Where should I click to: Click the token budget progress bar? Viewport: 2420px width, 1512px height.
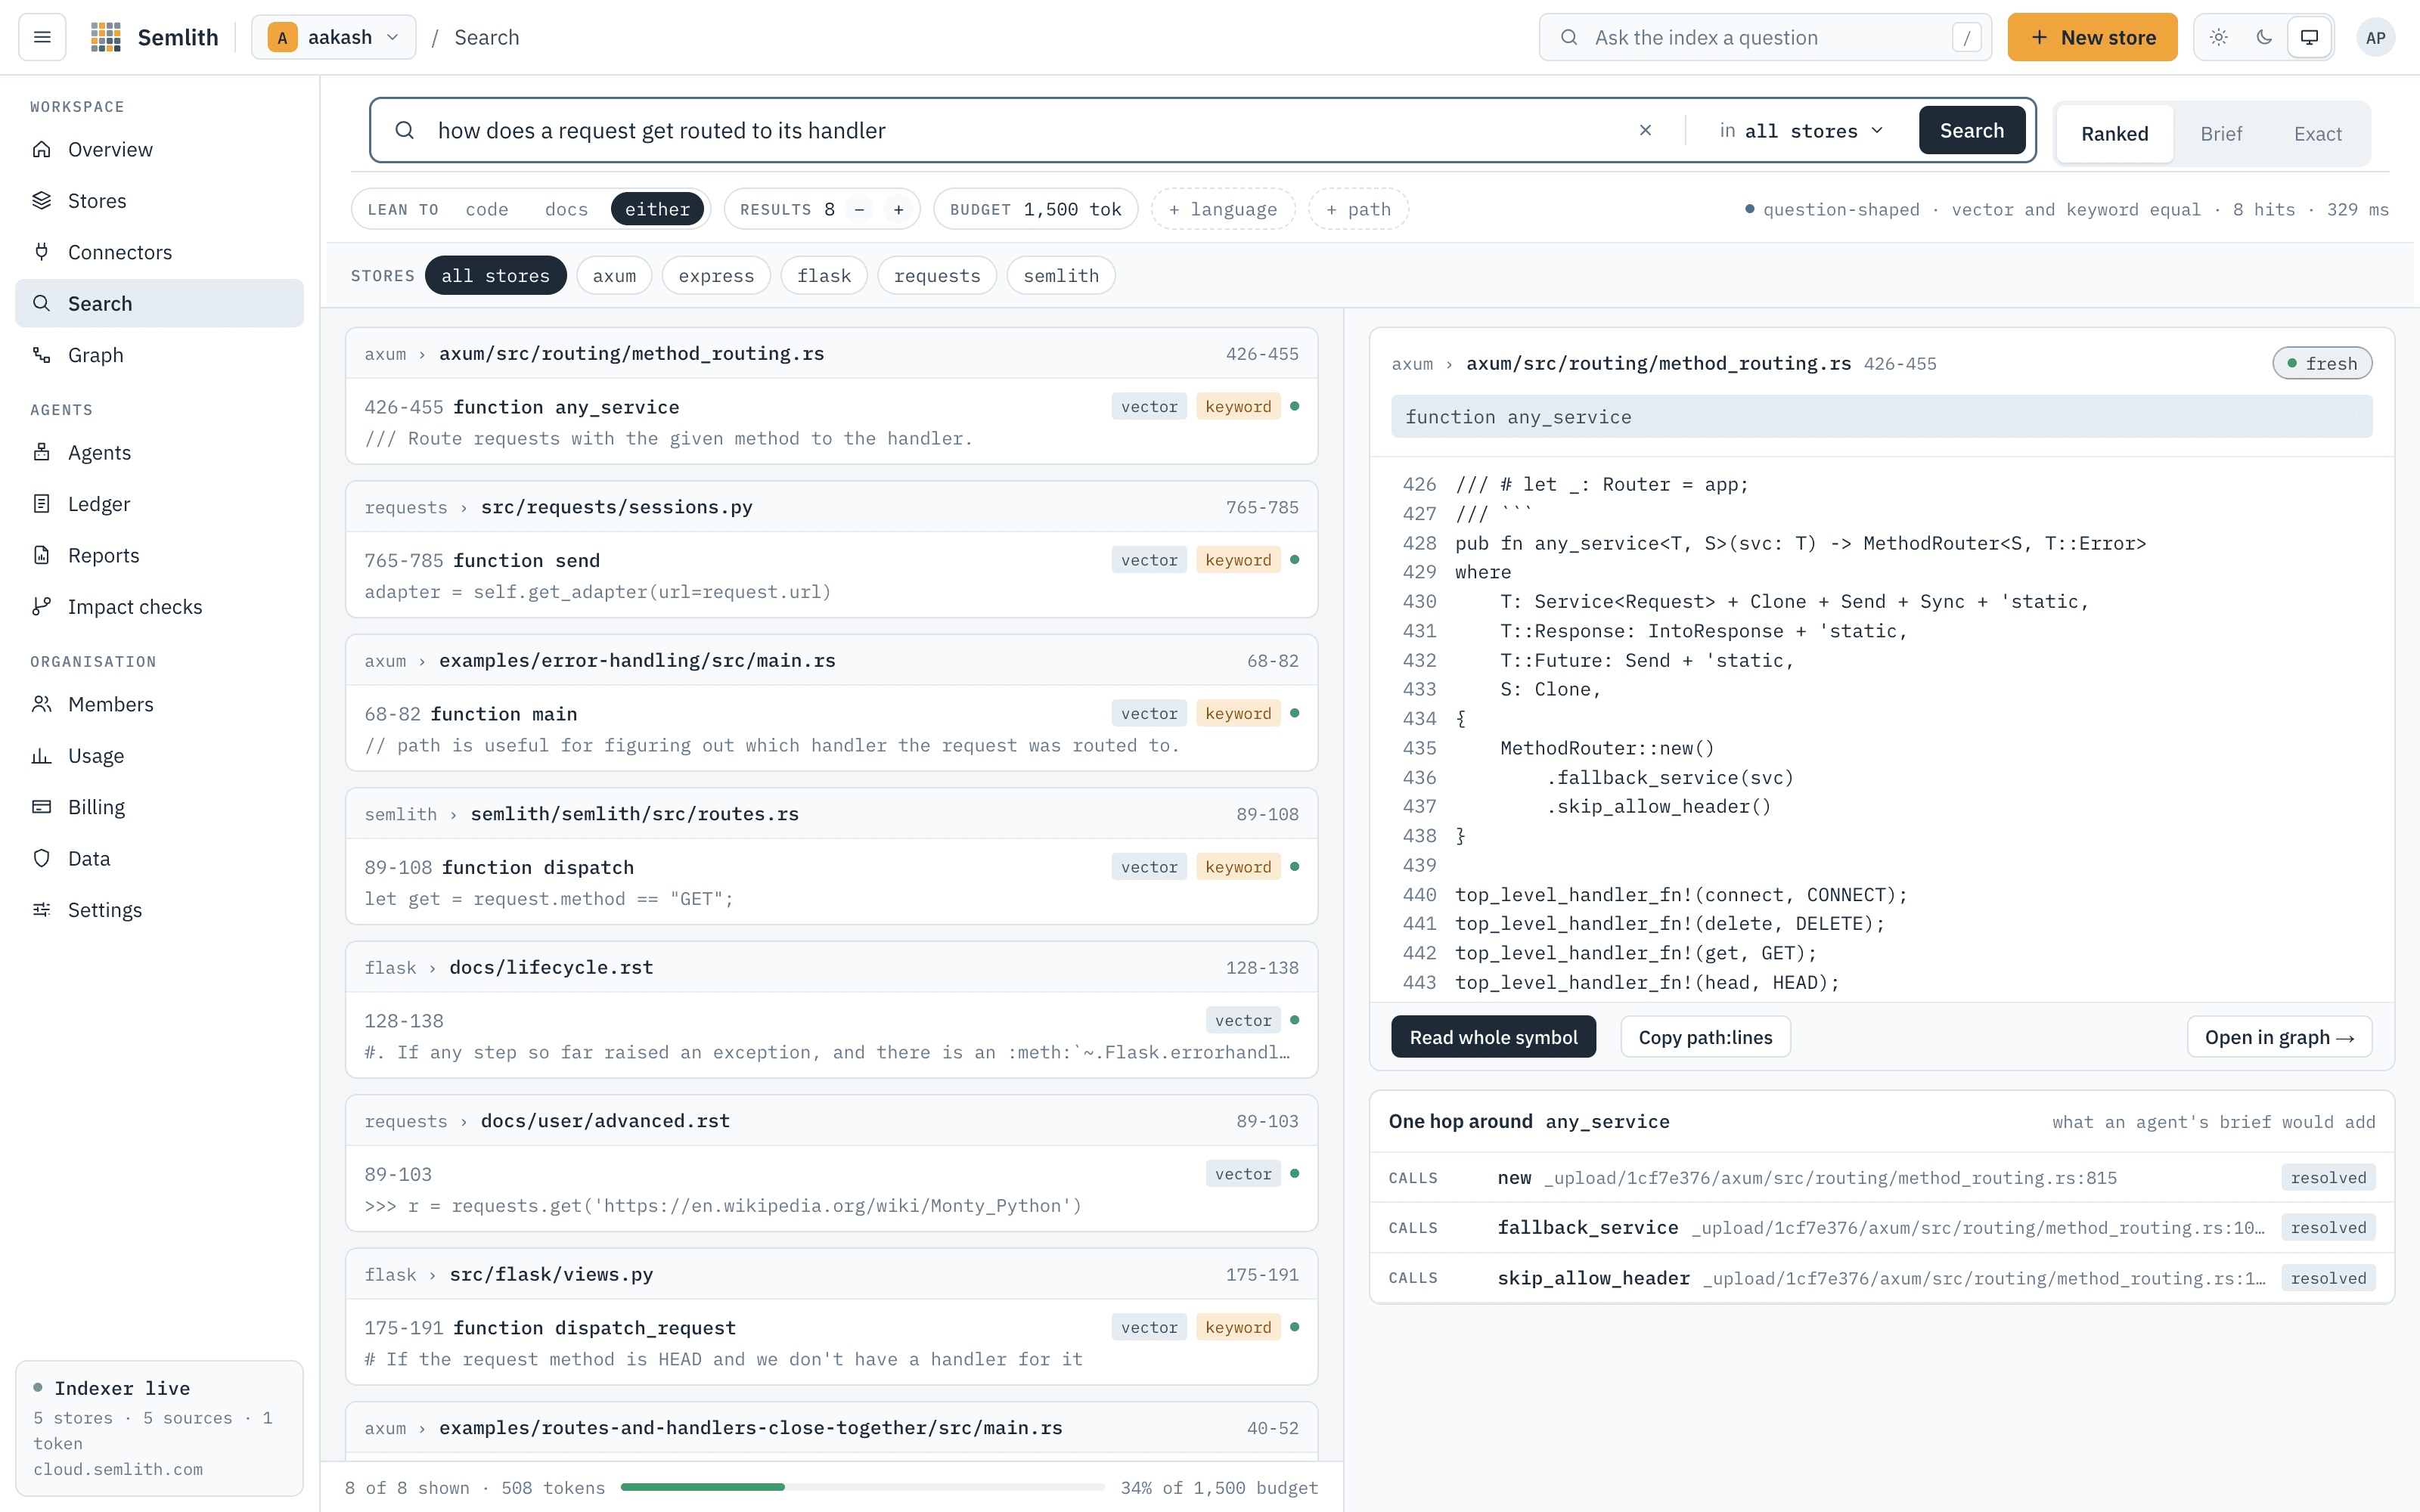[862, 1487]
